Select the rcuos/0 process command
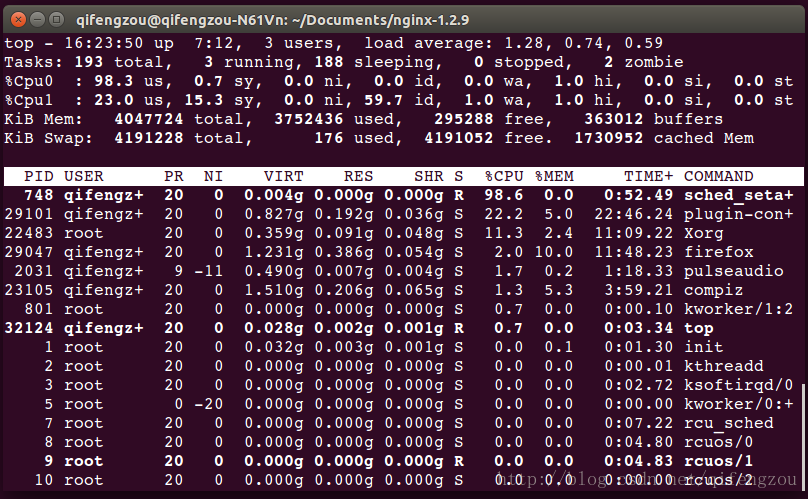The height and width of the screenshot is (499, 808). [x=718, y=442]
